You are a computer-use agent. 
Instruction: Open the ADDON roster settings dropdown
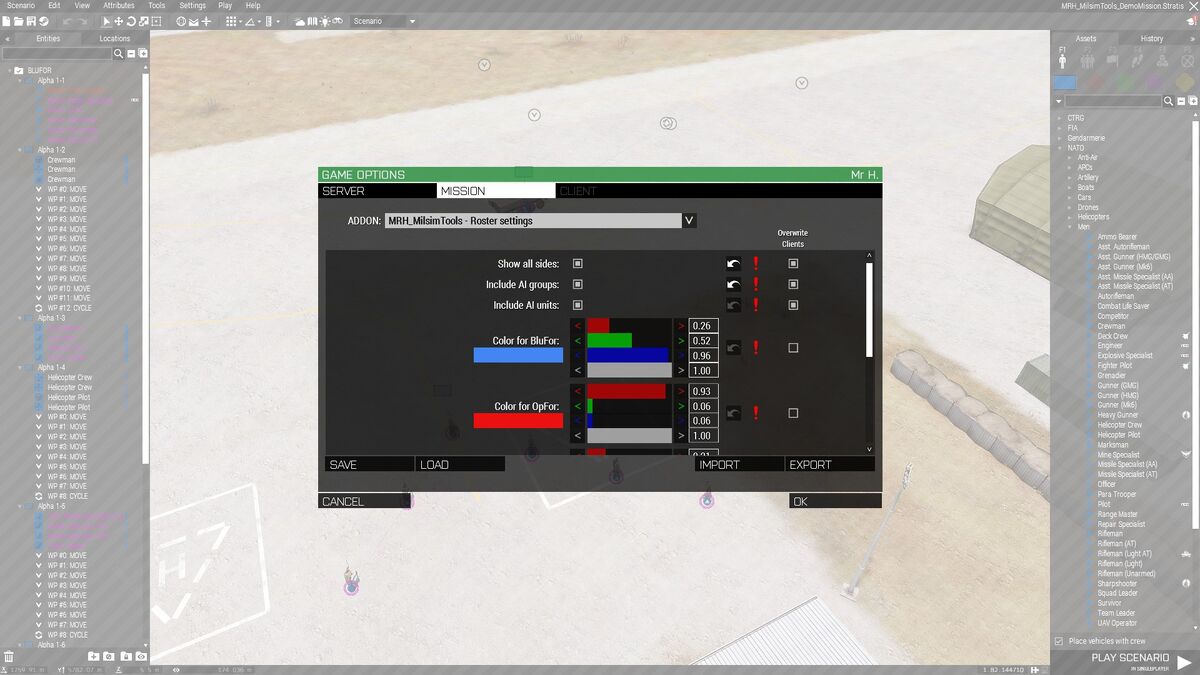pyautogui.click(x=688, y=220)
